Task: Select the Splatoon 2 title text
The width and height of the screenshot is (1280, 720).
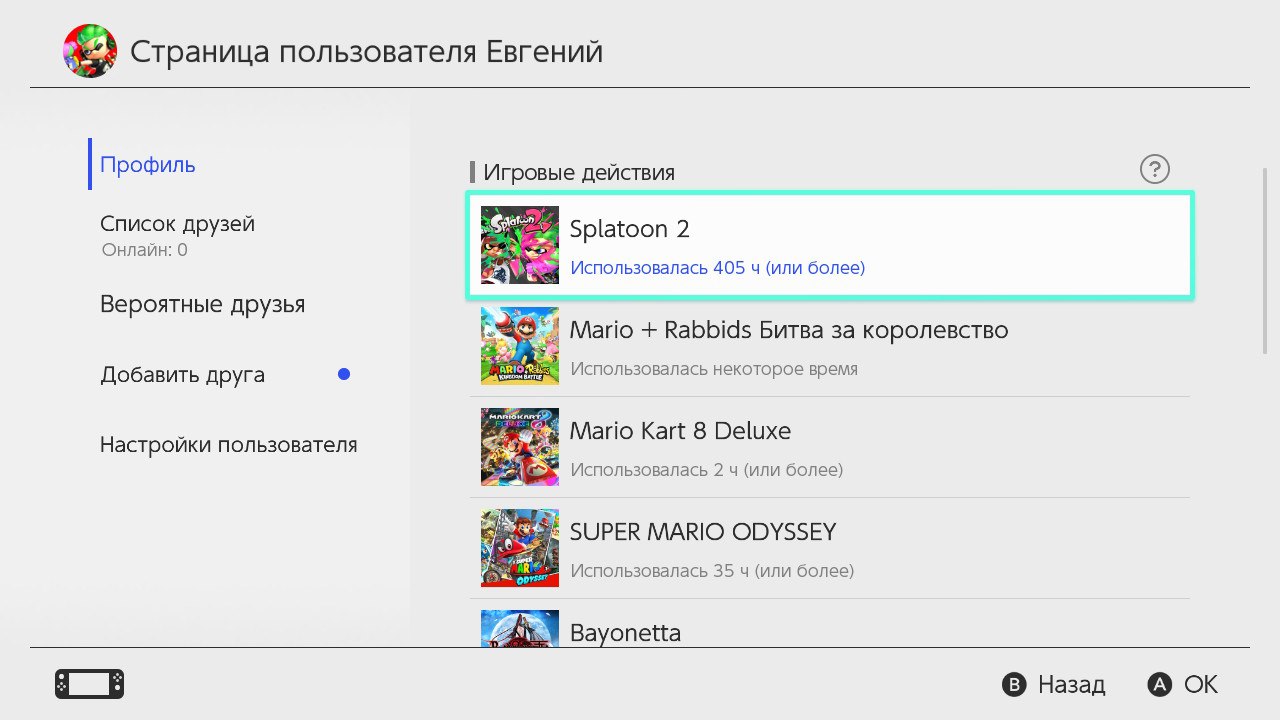Action: (x=629, y=229)
